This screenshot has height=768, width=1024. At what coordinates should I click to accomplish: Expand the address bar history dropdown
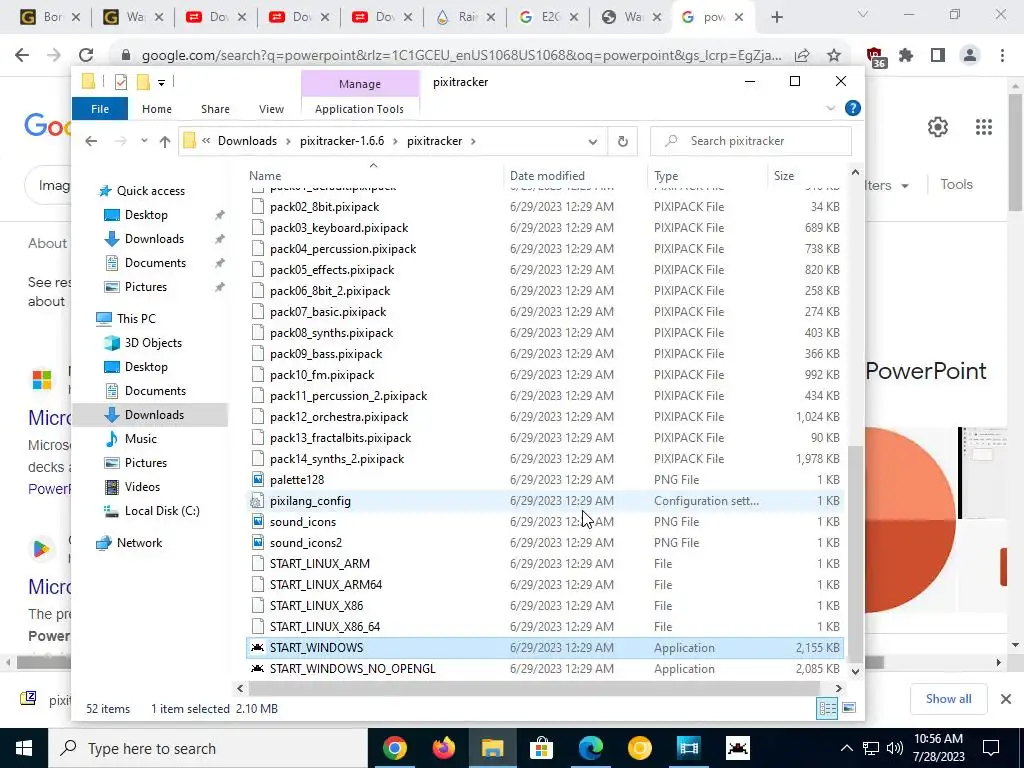tap(592, 141)
